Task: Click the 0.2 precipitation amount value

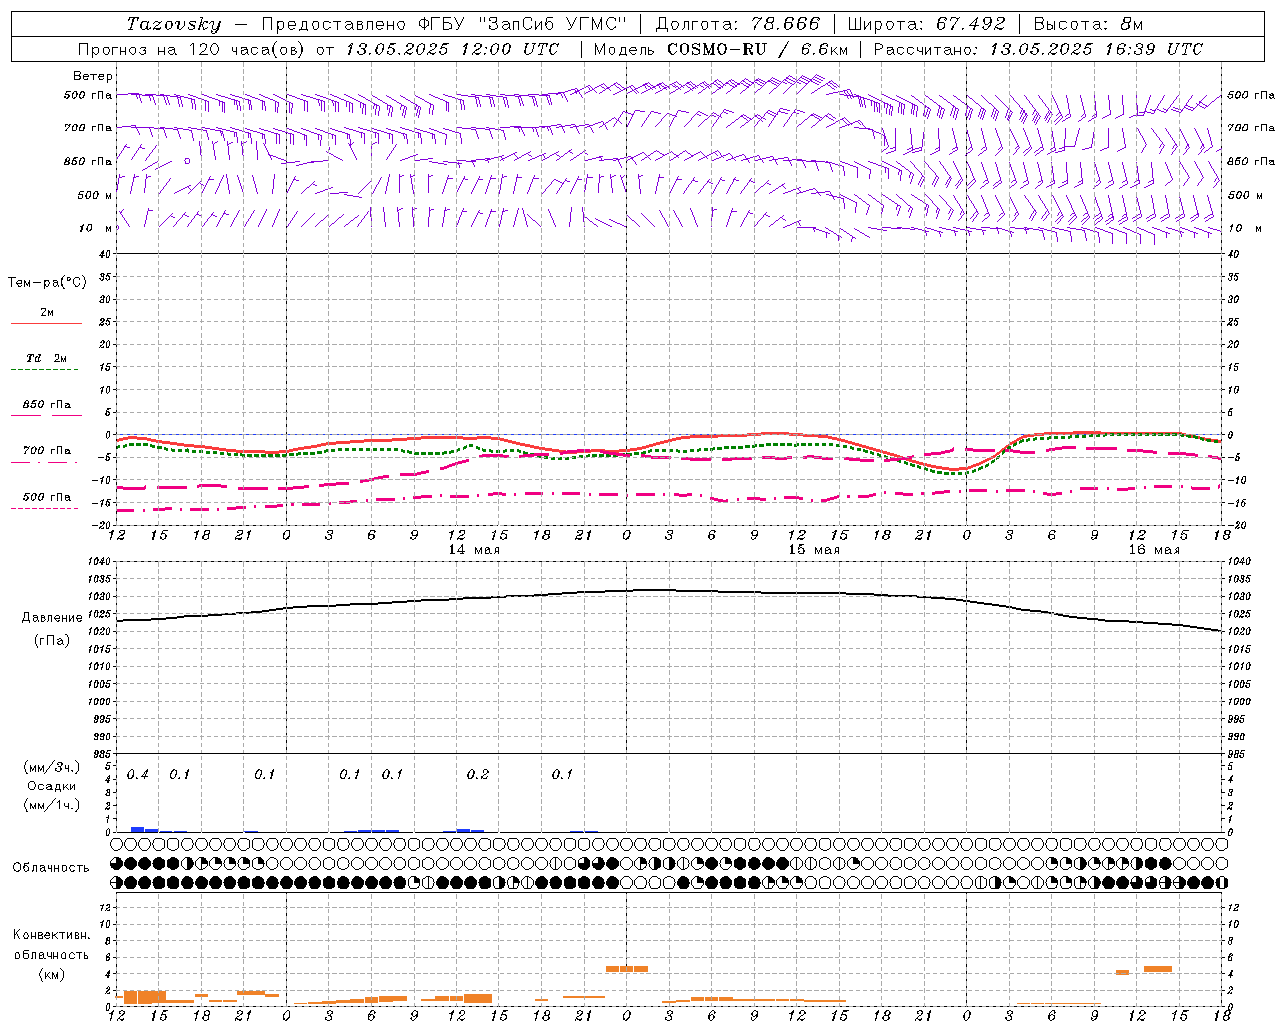Action: tap(478, 775)
